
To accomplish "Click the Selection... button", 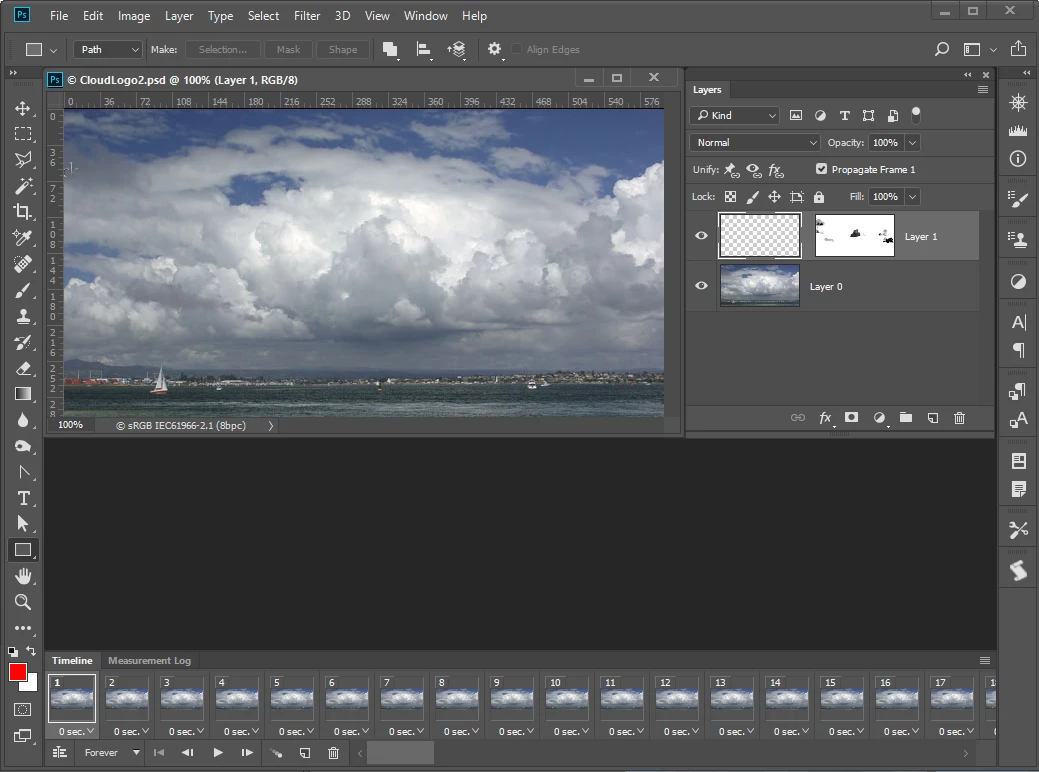I will pos(222,49).
